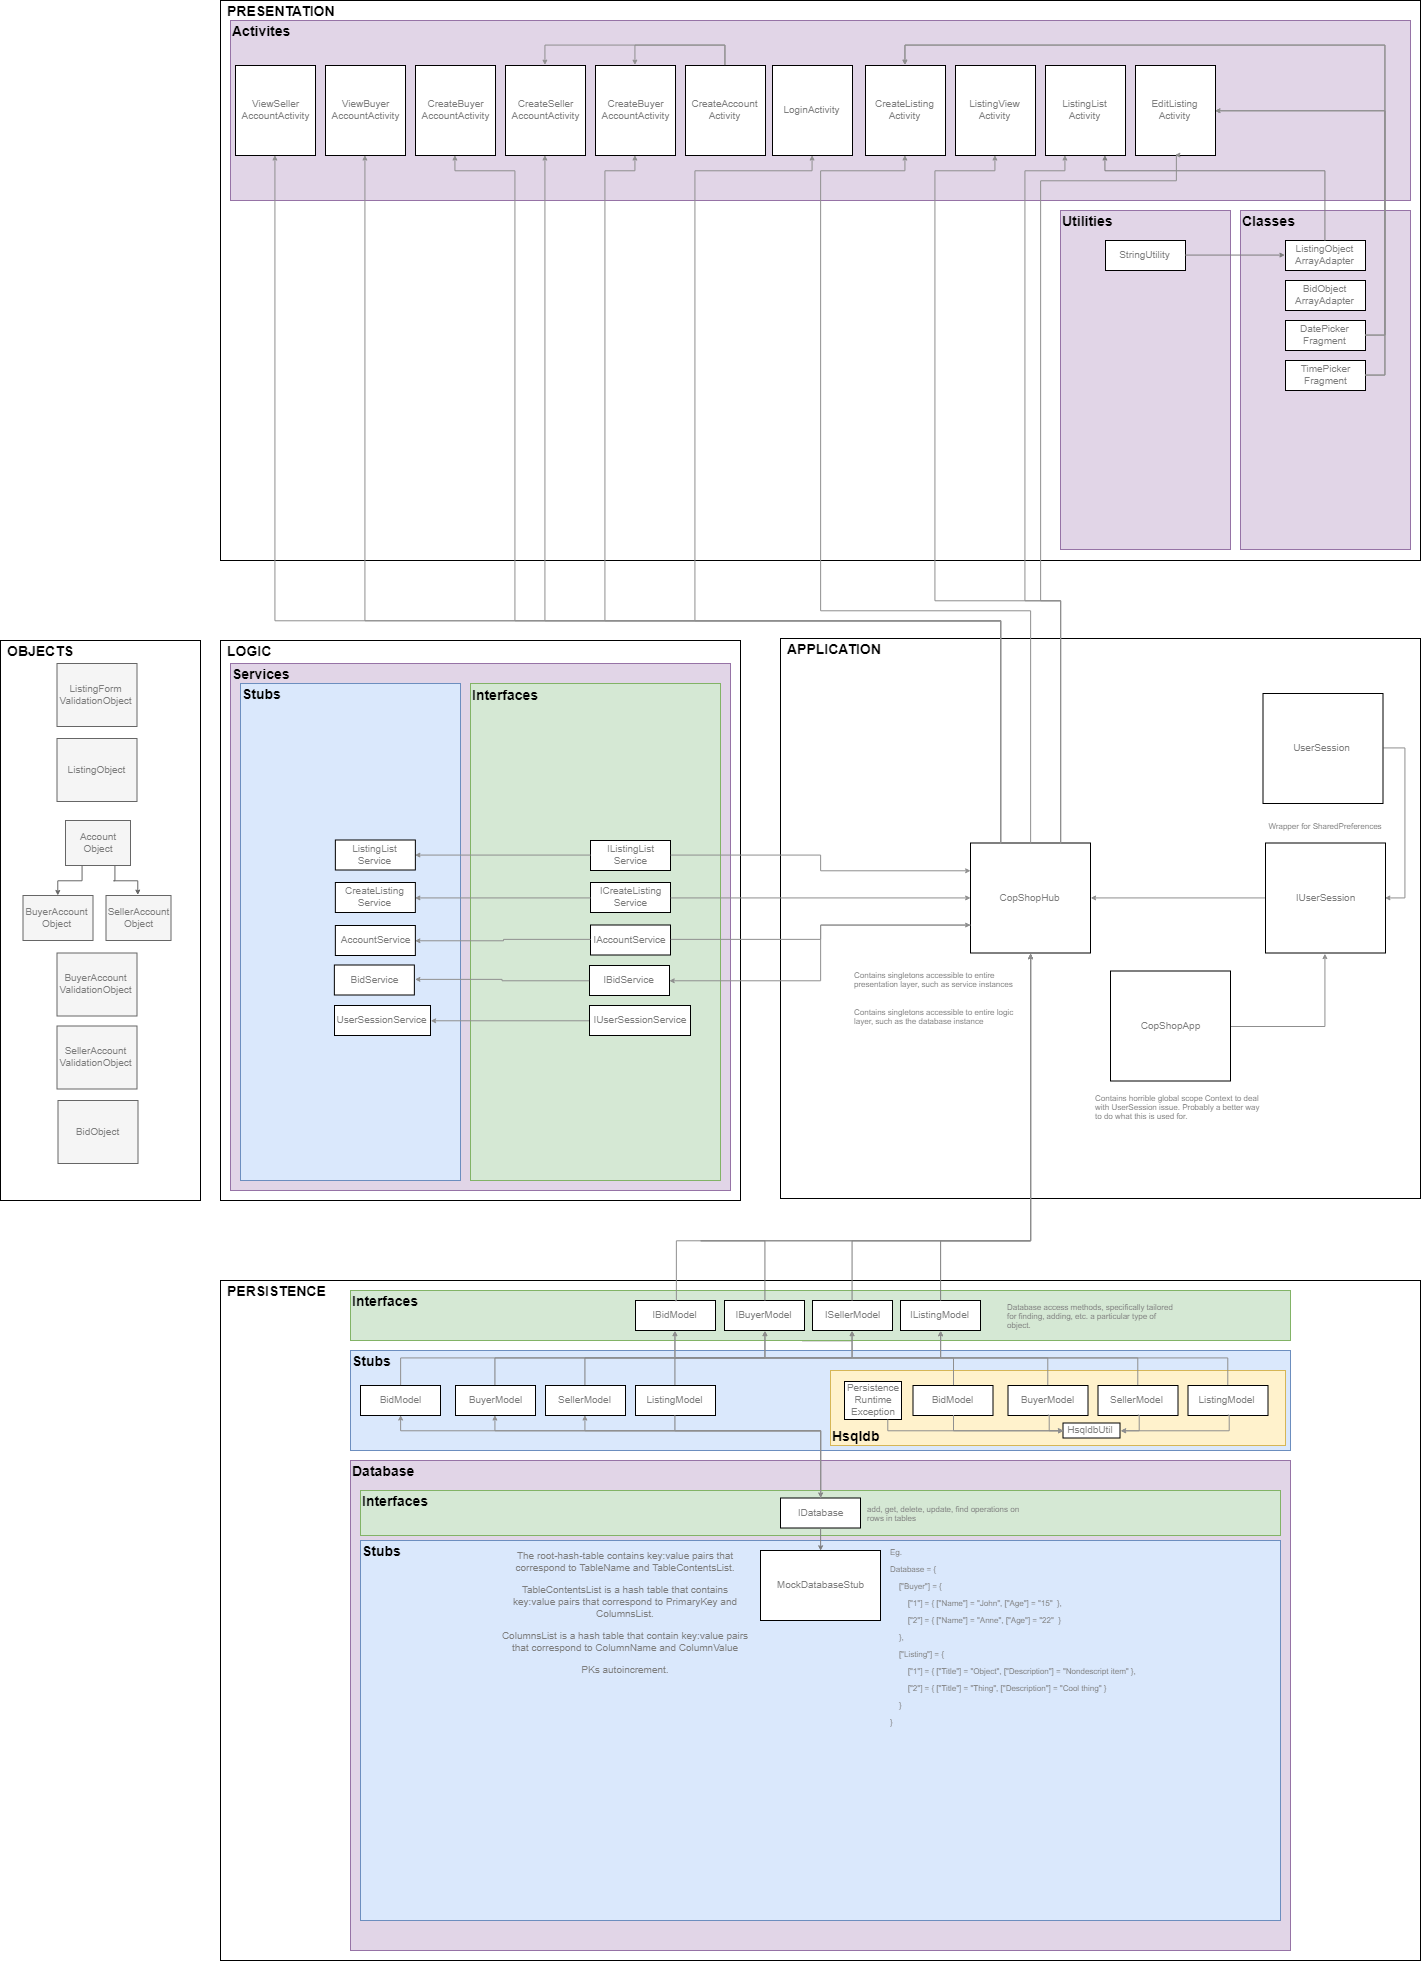The height and width of the screenshot is (1962, 1421).
Task: Select the IUserSessionService interface box
Action: pos(640,1020)
